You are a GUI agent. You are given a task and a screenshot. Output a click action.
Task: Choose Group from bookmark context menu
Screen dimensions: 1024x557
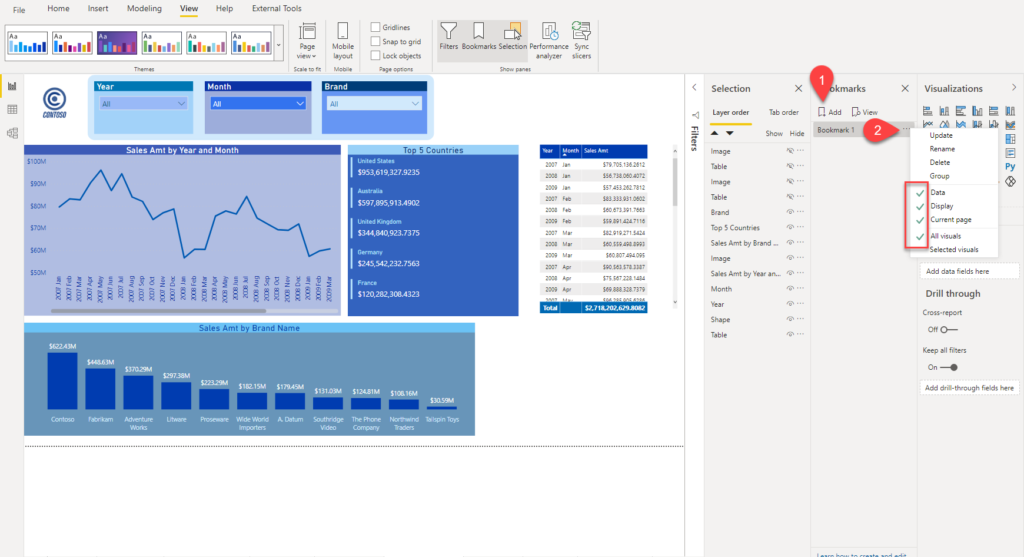tap(939, 176)
